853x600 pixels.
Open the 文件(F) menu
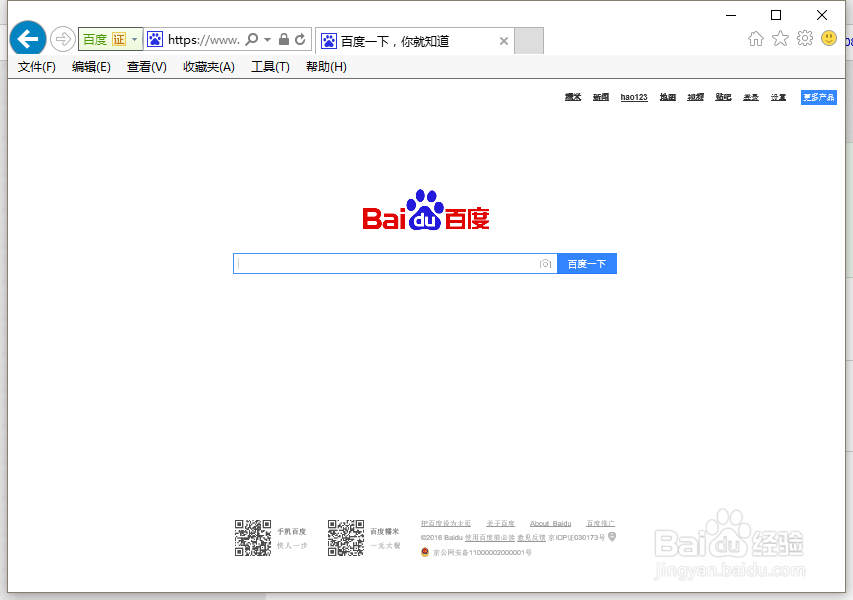click(36, 67)
